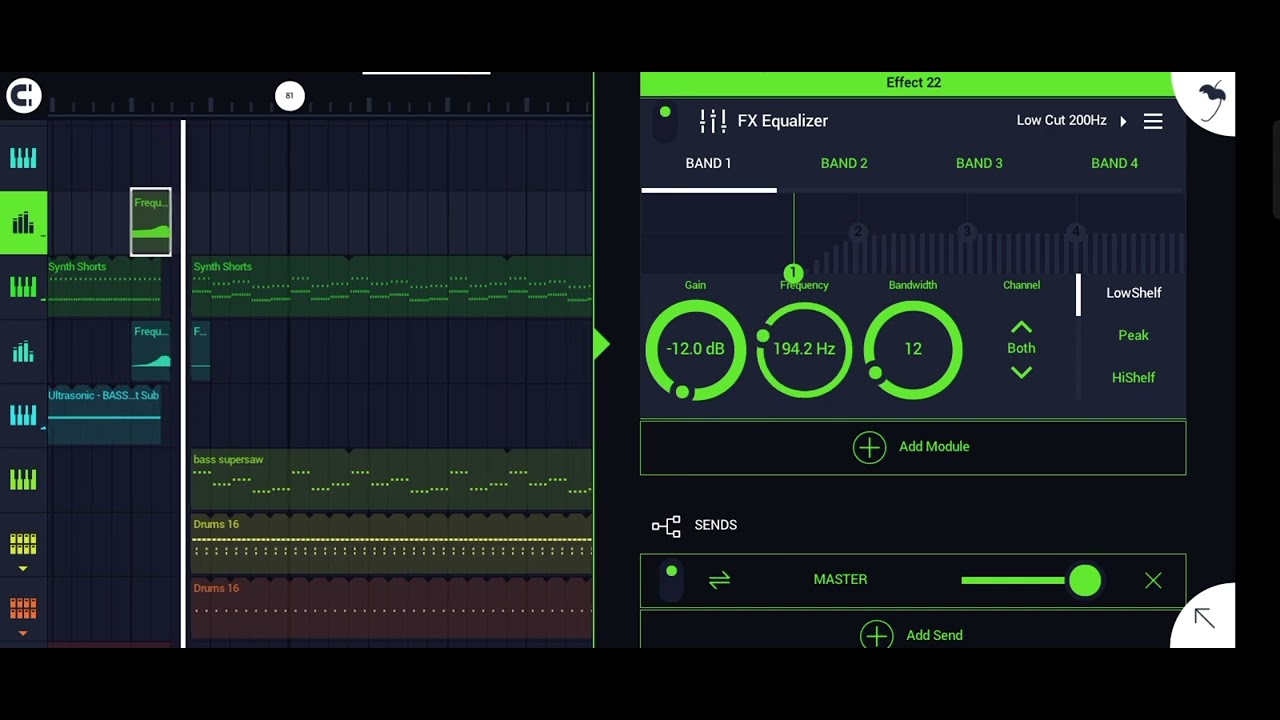Switch to the BAND 1 tab

click(x=708, y=163)
